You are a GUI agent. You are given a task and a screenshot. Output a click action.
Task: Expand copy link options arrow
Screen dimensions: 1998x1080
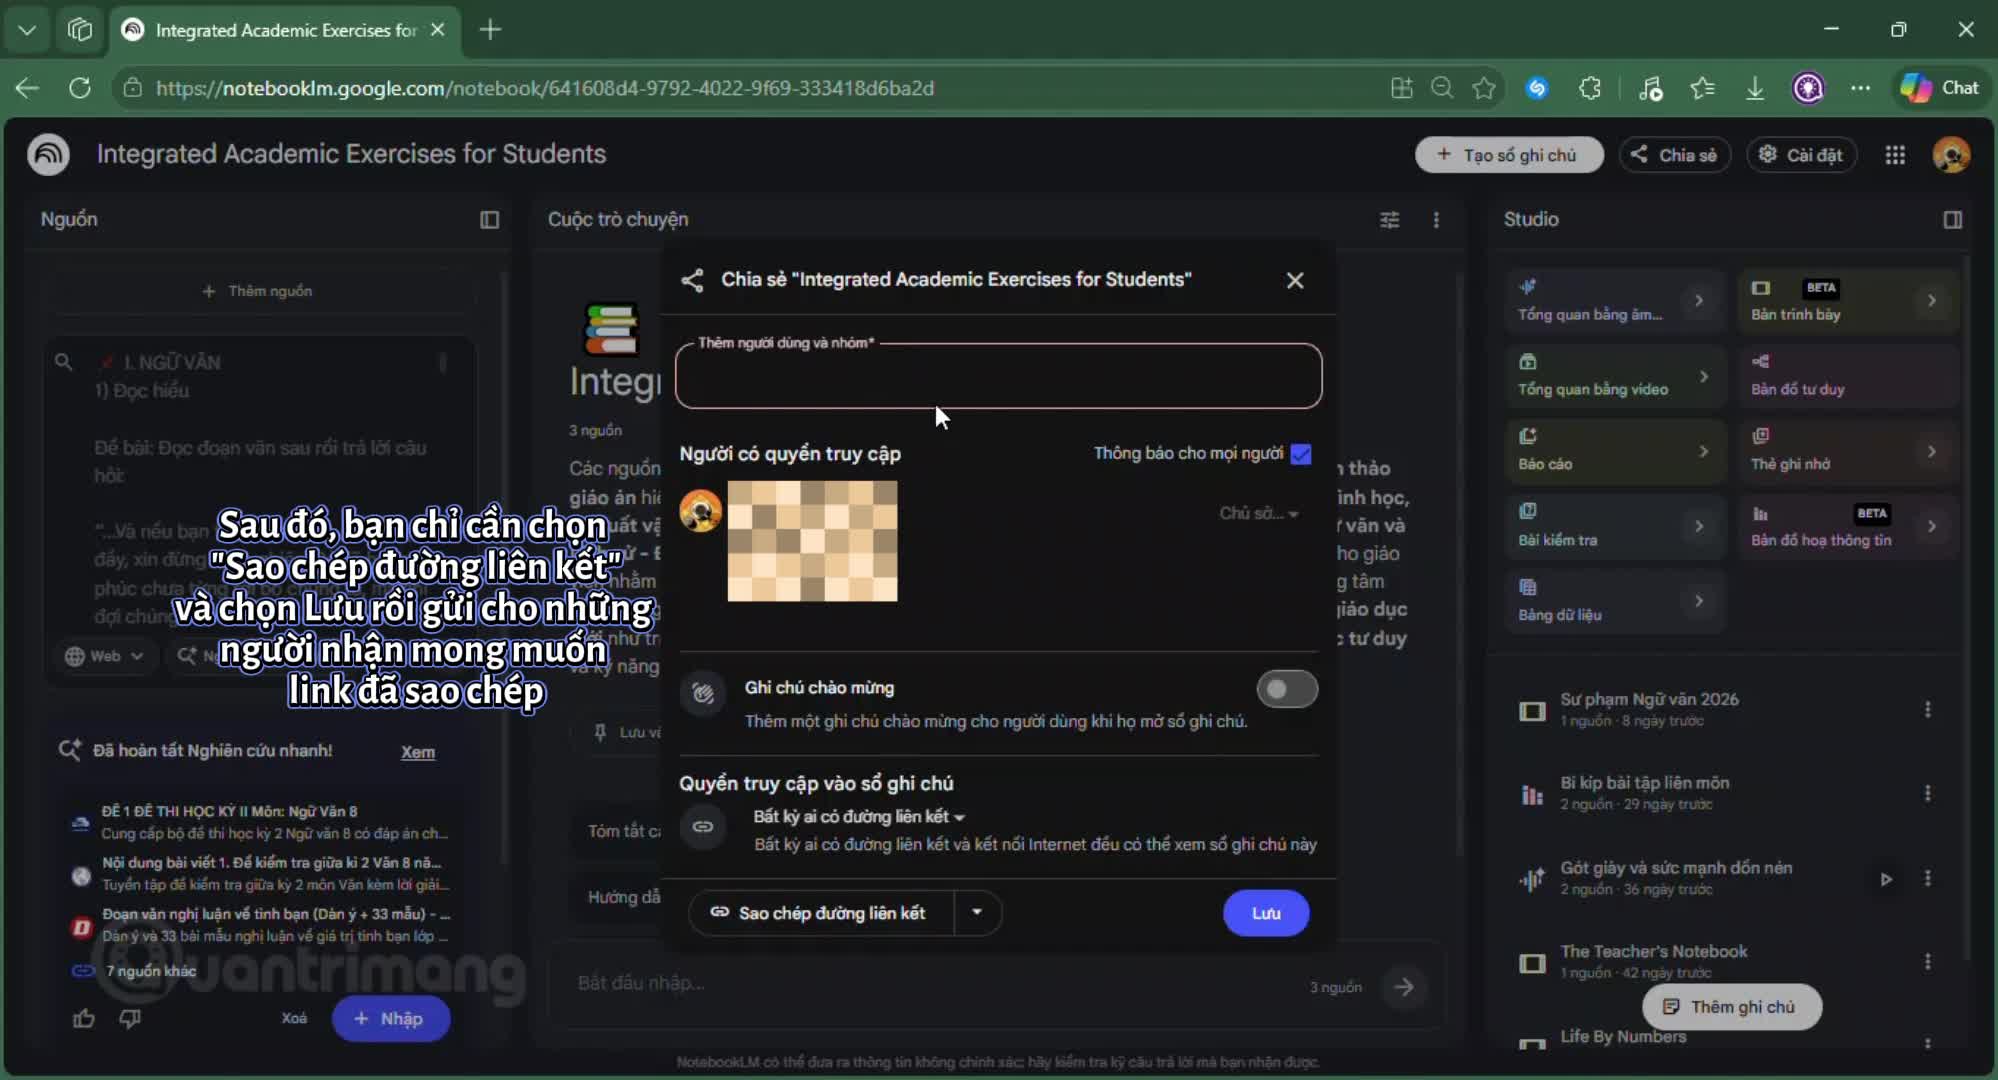coord(977,913)
